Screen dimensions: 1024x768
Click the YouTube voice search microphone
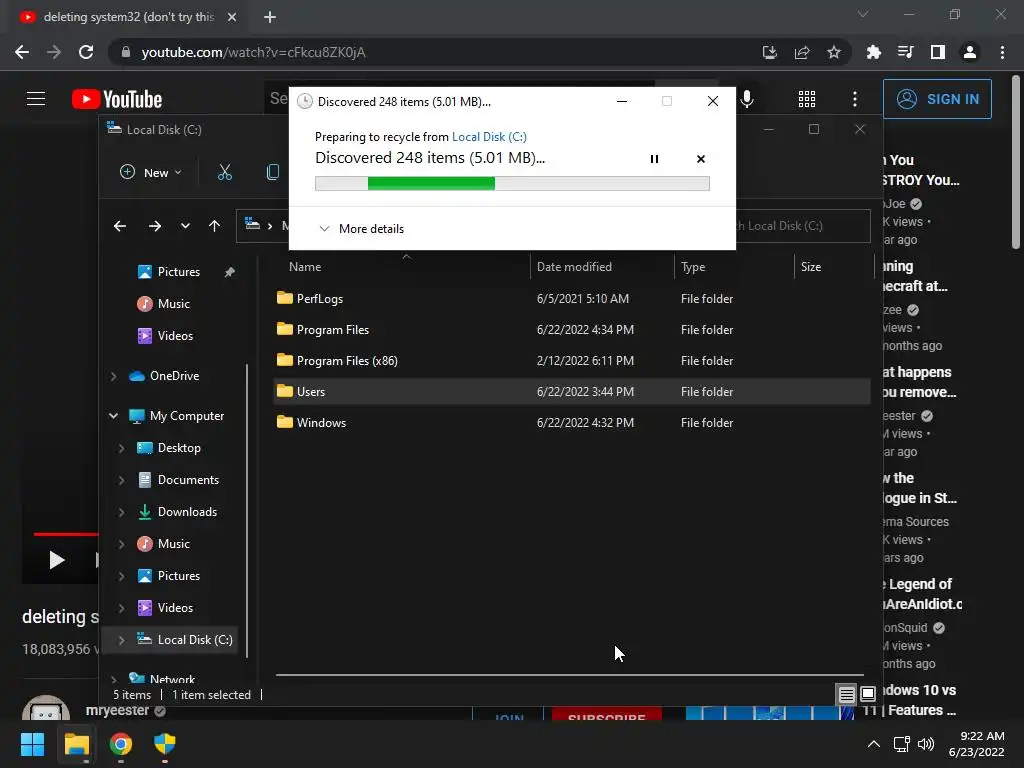[747, 99]
